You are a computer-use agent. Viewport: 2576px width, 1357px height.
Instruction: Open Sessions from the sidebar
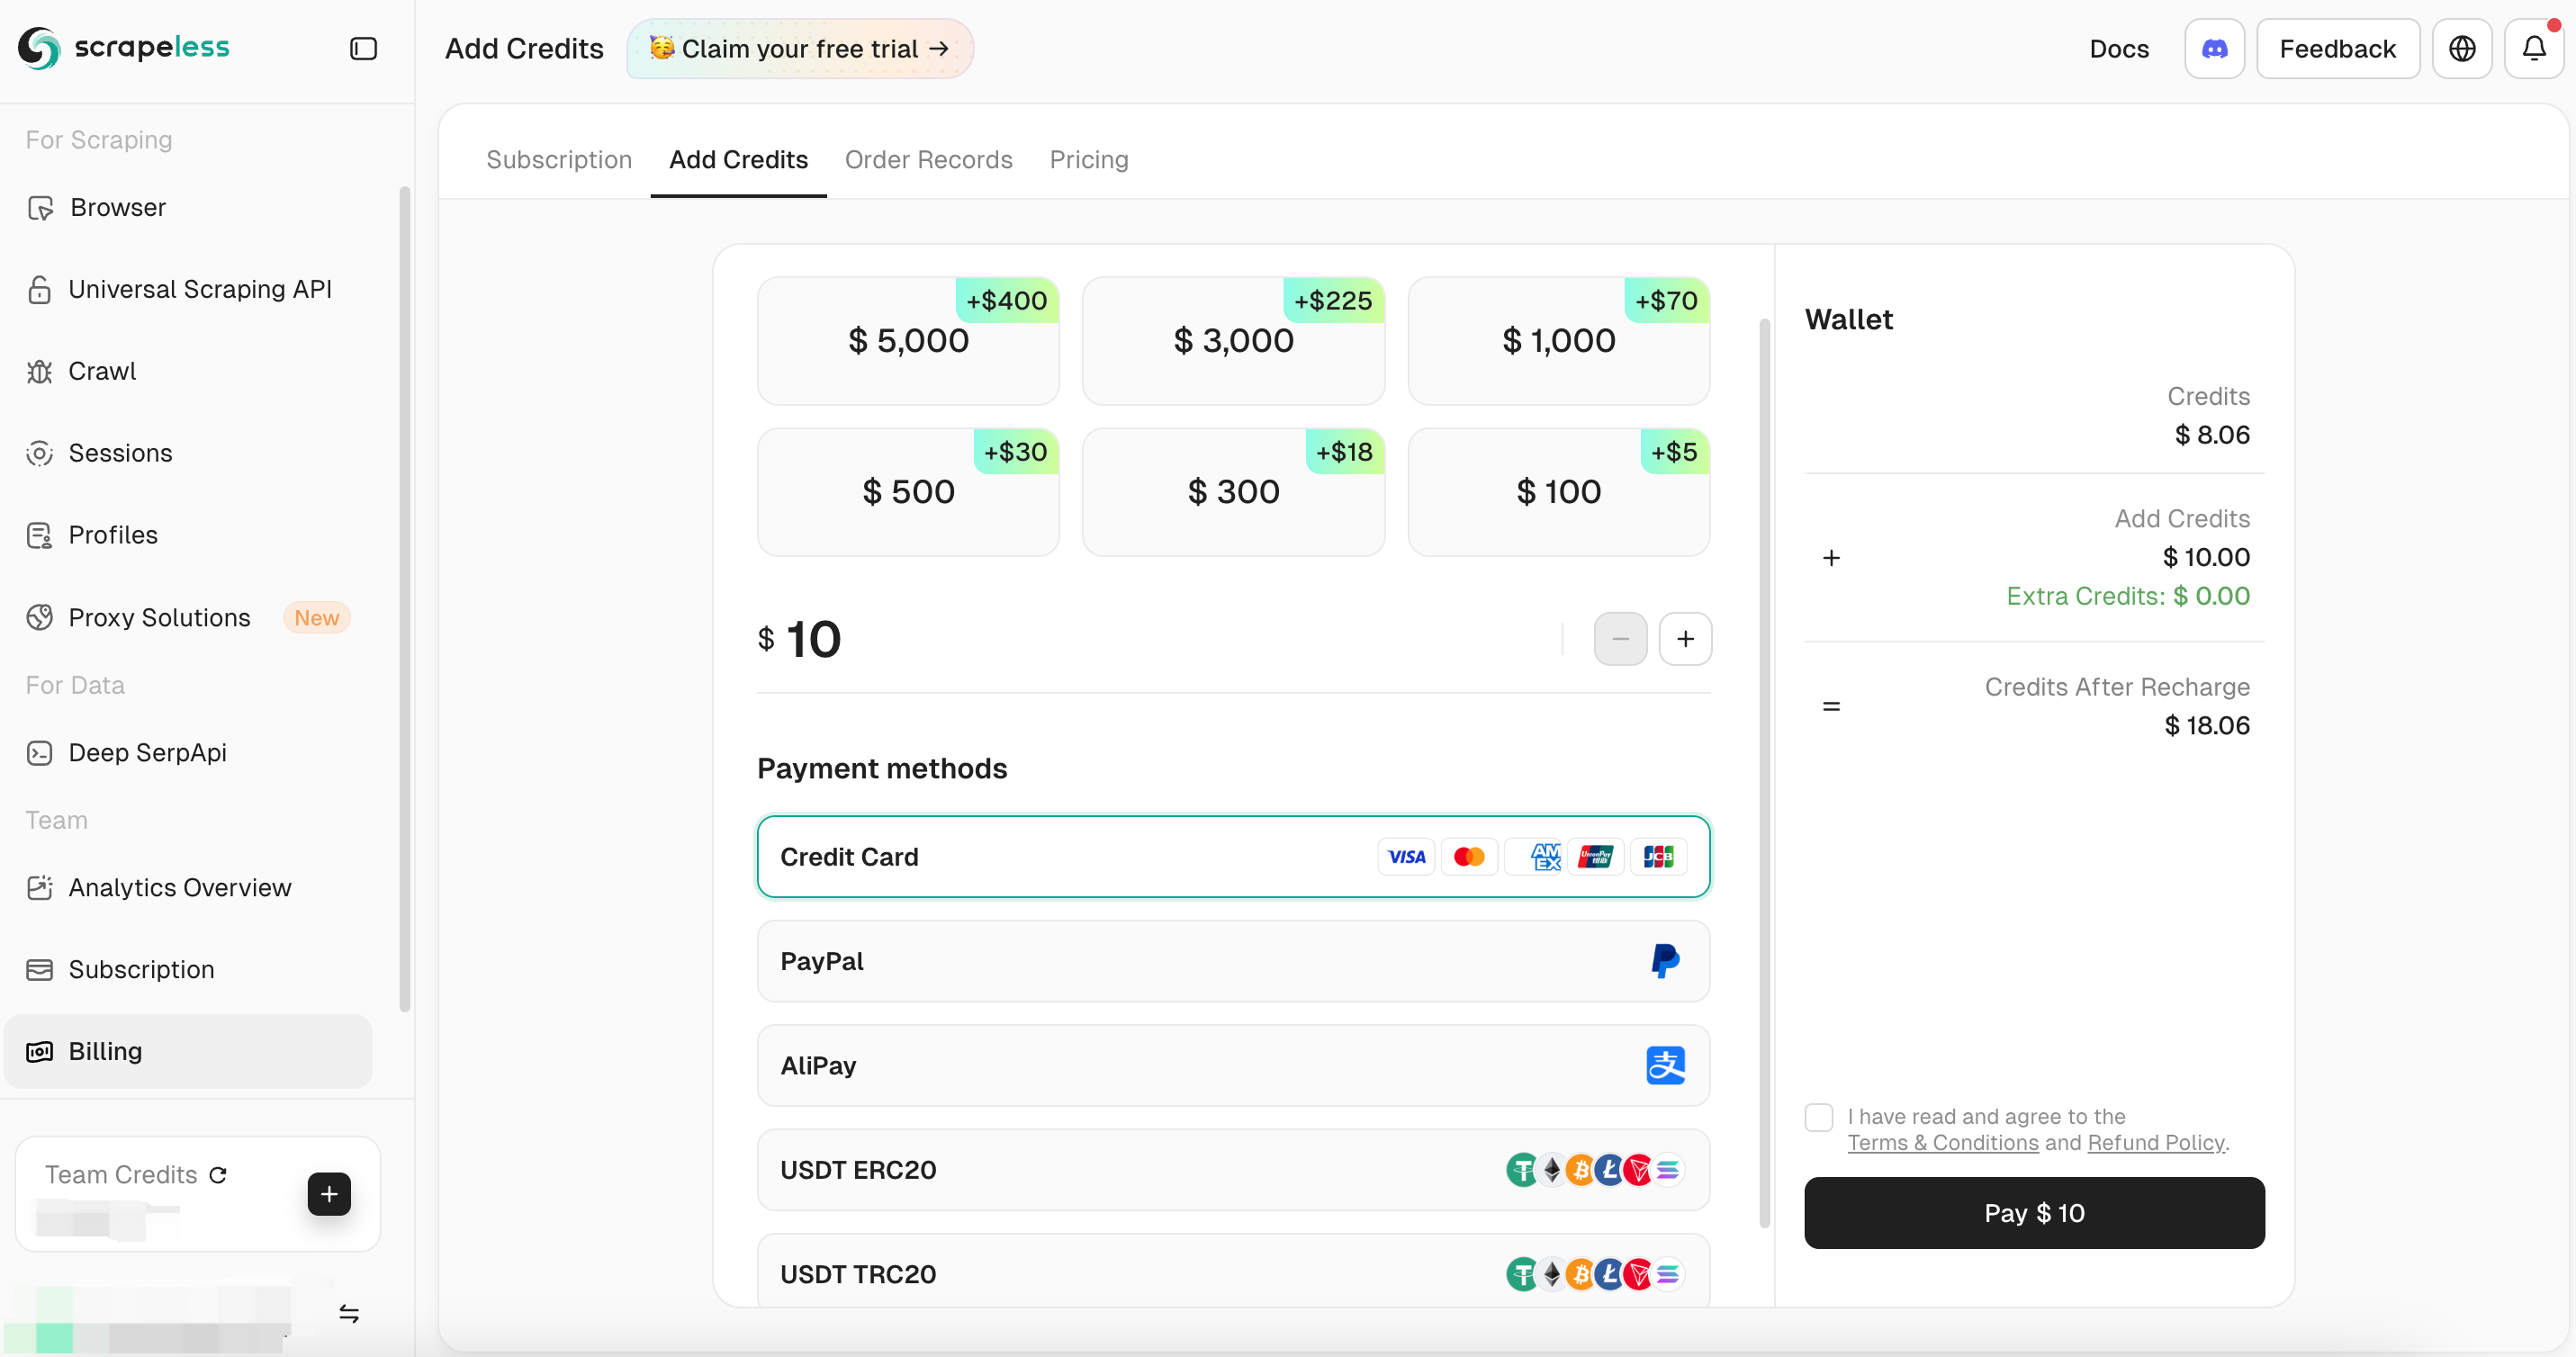click(120, 453)
